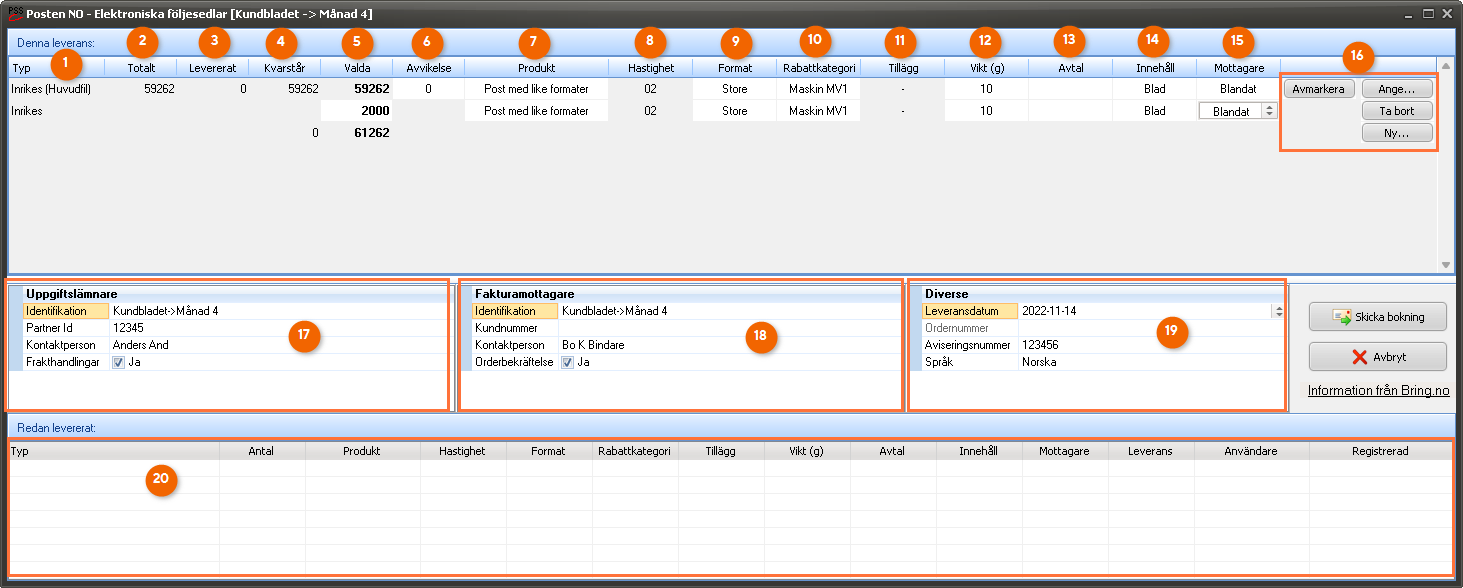Open the Leveransdatum date dropdown arrow
Image resolution: width=1463 pixels, height=588 pixels.
[1277, 311]
